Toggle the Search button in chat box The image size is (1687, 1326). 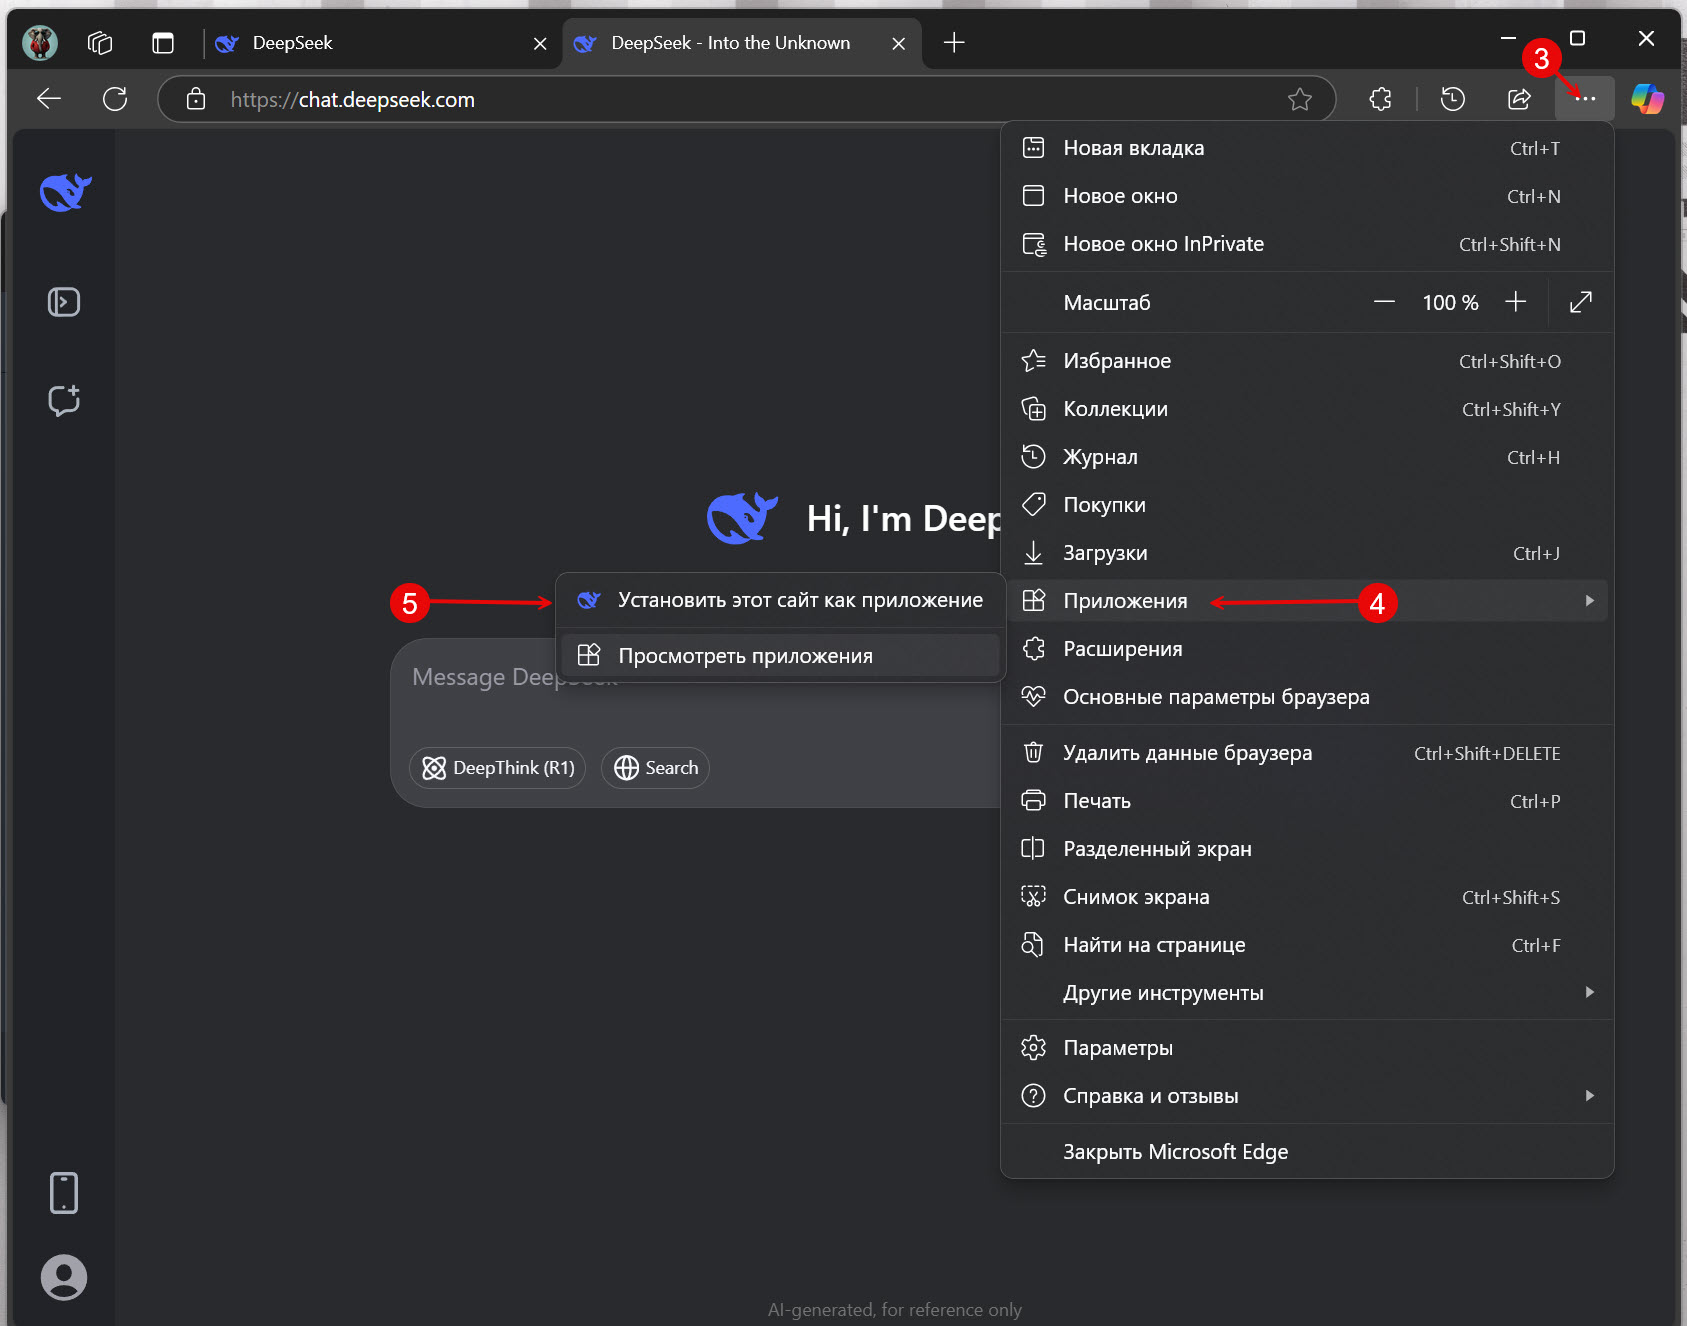(x=655, y=768)
